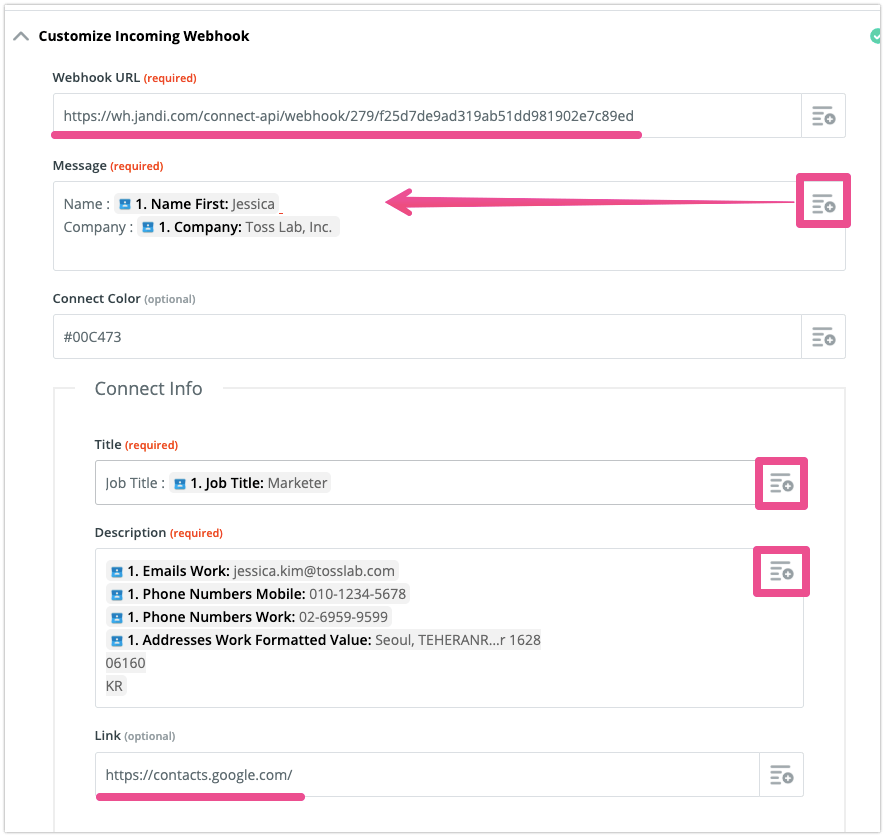The width and height of the screenshot is (885, 837).
Task: Collapse the Customize Incoming Webhook section
Action: coord(20,36)
